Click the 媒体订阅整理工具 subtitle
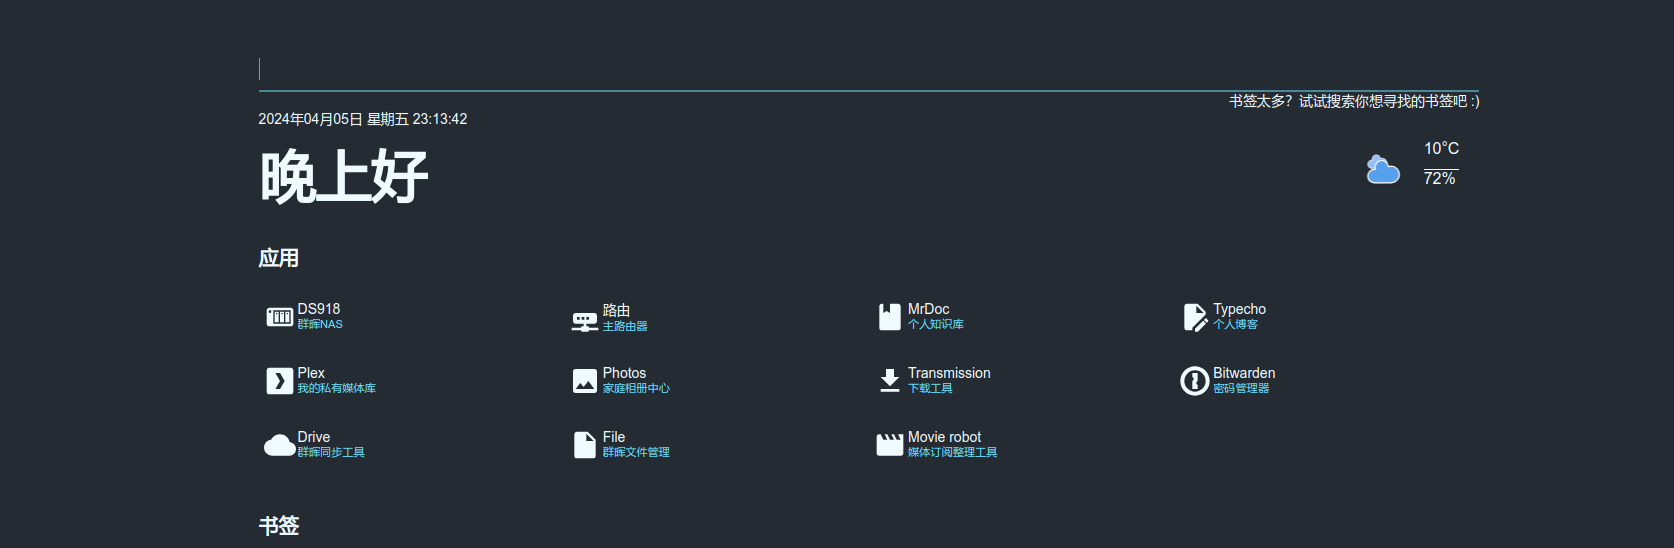Image resolution: width=1674 pixels, height=548 pixels. pos(953,452)
